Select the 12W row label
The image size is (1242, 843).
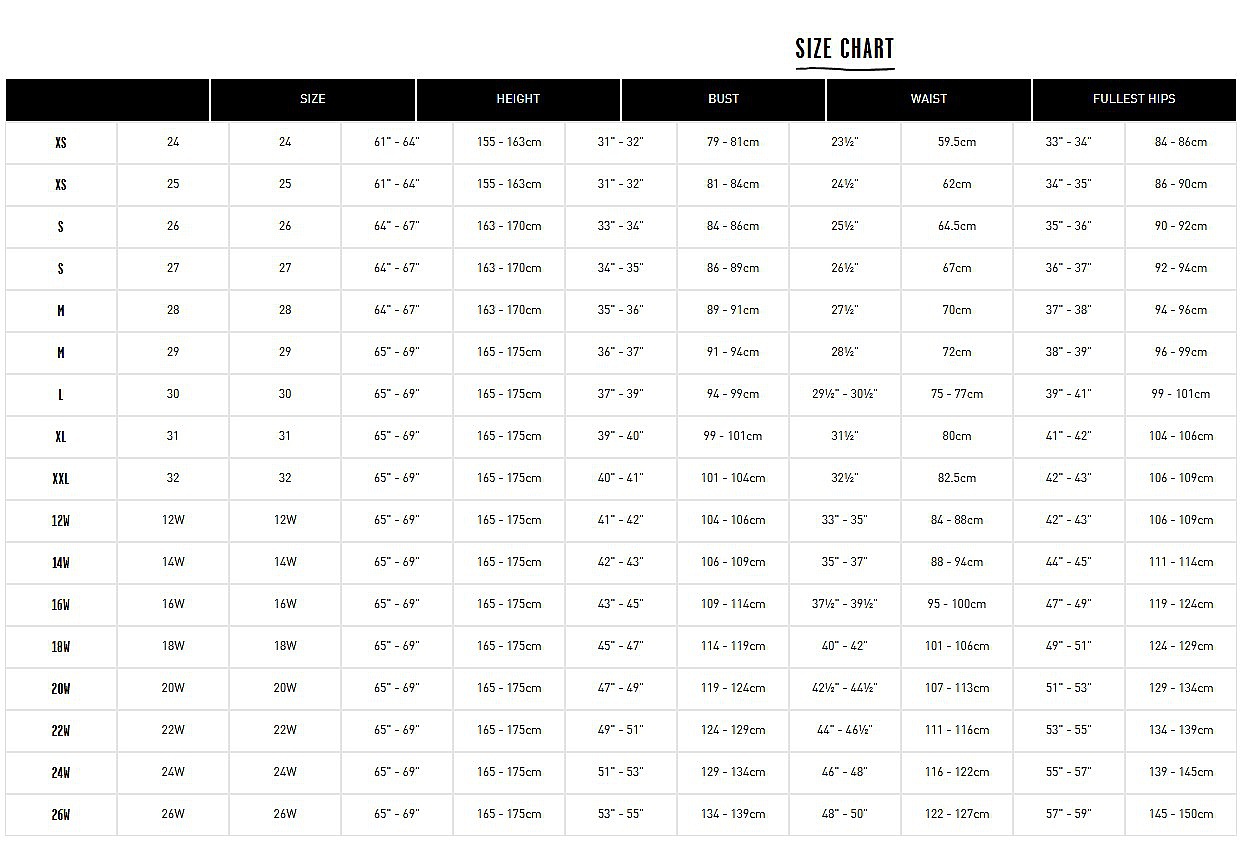pos(61,521)
